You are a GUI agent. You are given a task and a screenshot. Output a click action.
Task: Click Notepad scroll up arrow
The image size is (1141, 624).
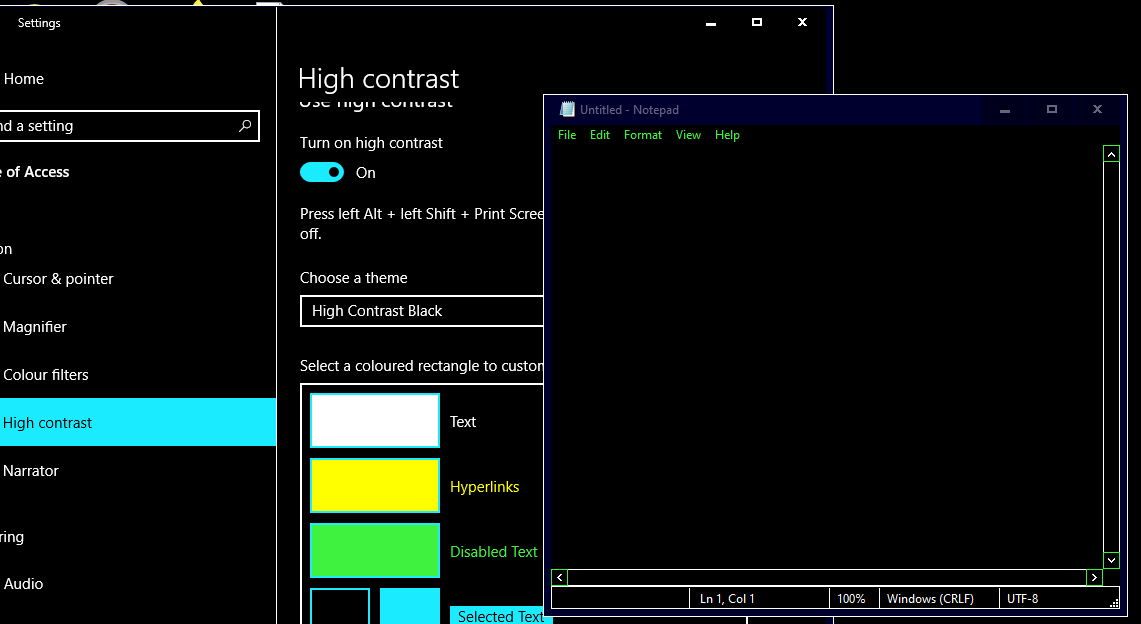[x=1111, y=154]
